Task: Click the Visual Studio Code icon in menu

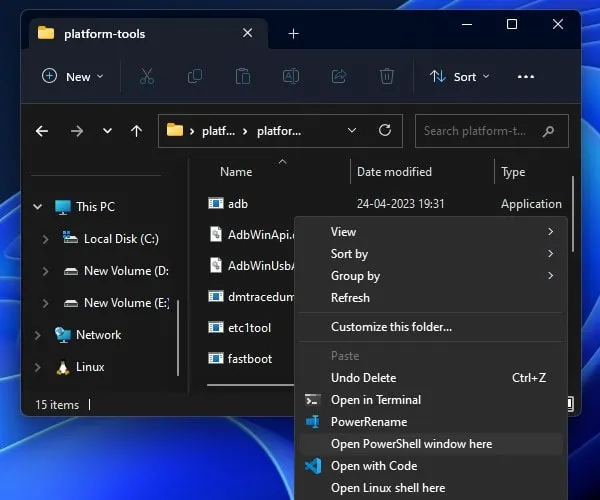Action: [x=313, y=466]
